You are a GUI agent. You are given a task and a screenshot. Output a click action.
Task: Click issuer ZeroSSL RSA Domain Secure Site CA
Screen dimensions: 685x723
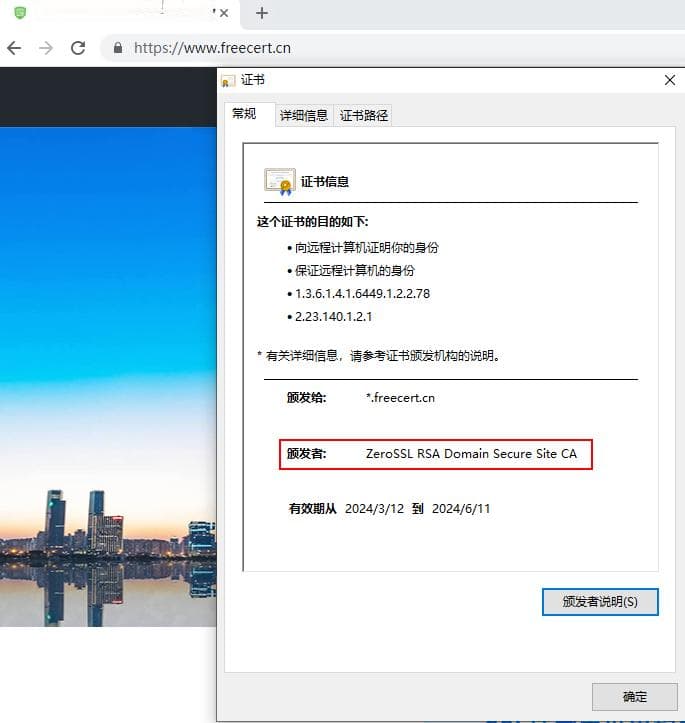pyautogui.click(x=471, y=454)
